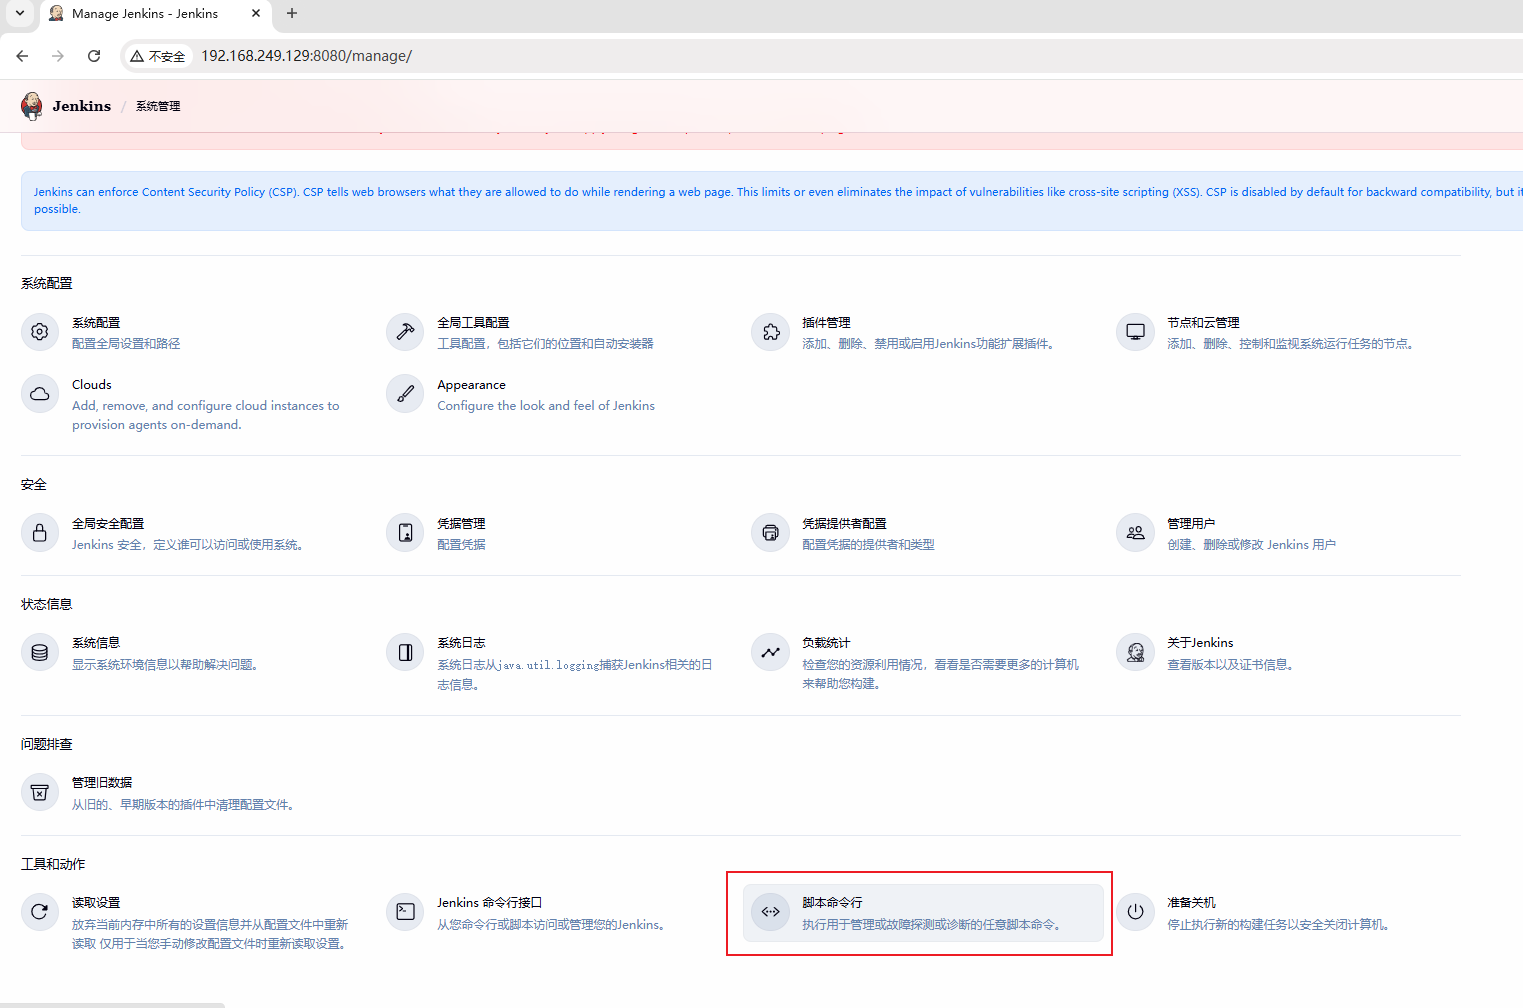1523x1008 pixels.
Task: Open the 凭据提供者配置 link title
Action: point(844,524)
